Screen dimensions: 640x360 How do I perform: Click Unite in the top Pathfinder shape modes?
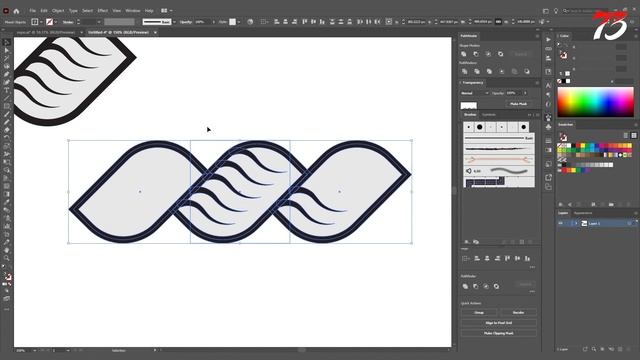(x=464, y=54)
